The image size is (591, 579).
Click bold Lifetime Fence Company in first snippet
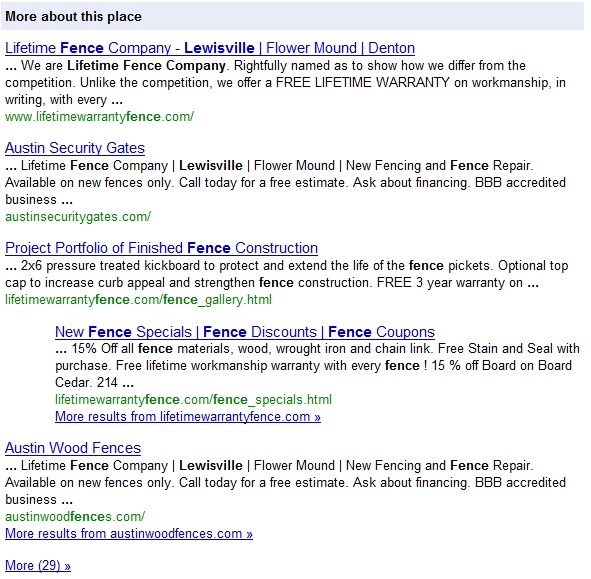click(146, 66)
